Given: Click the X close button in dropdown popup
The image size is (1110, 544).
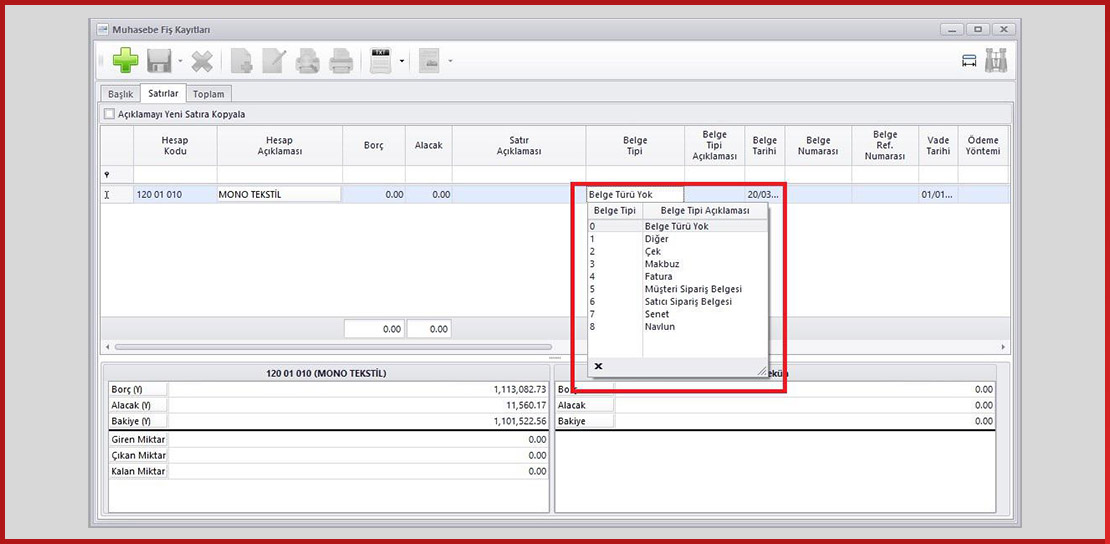Looking at the screenshot, I should 598,366.
